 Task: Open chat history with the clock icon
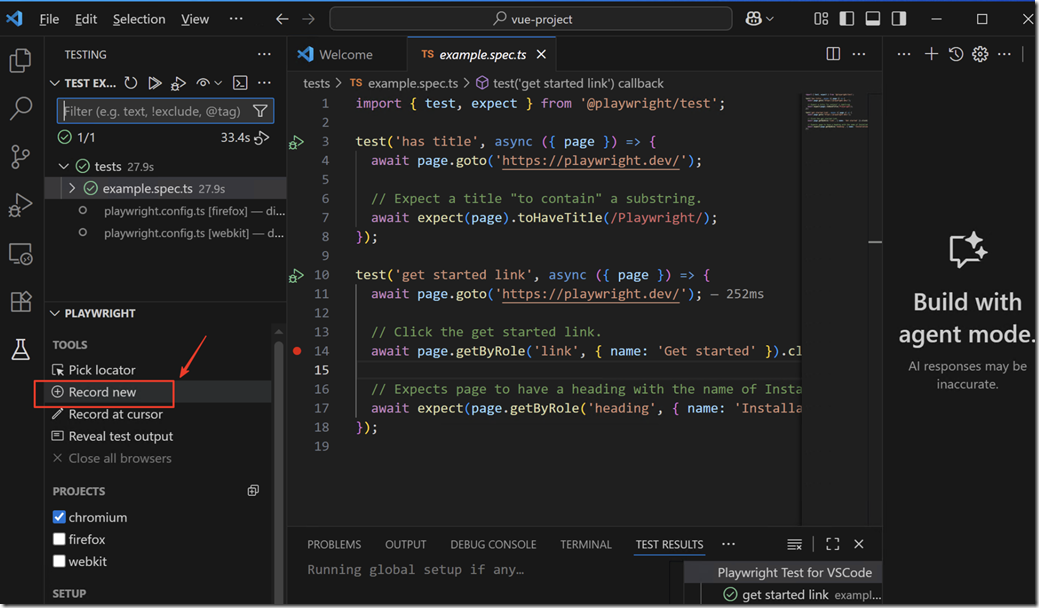(956, 54)
